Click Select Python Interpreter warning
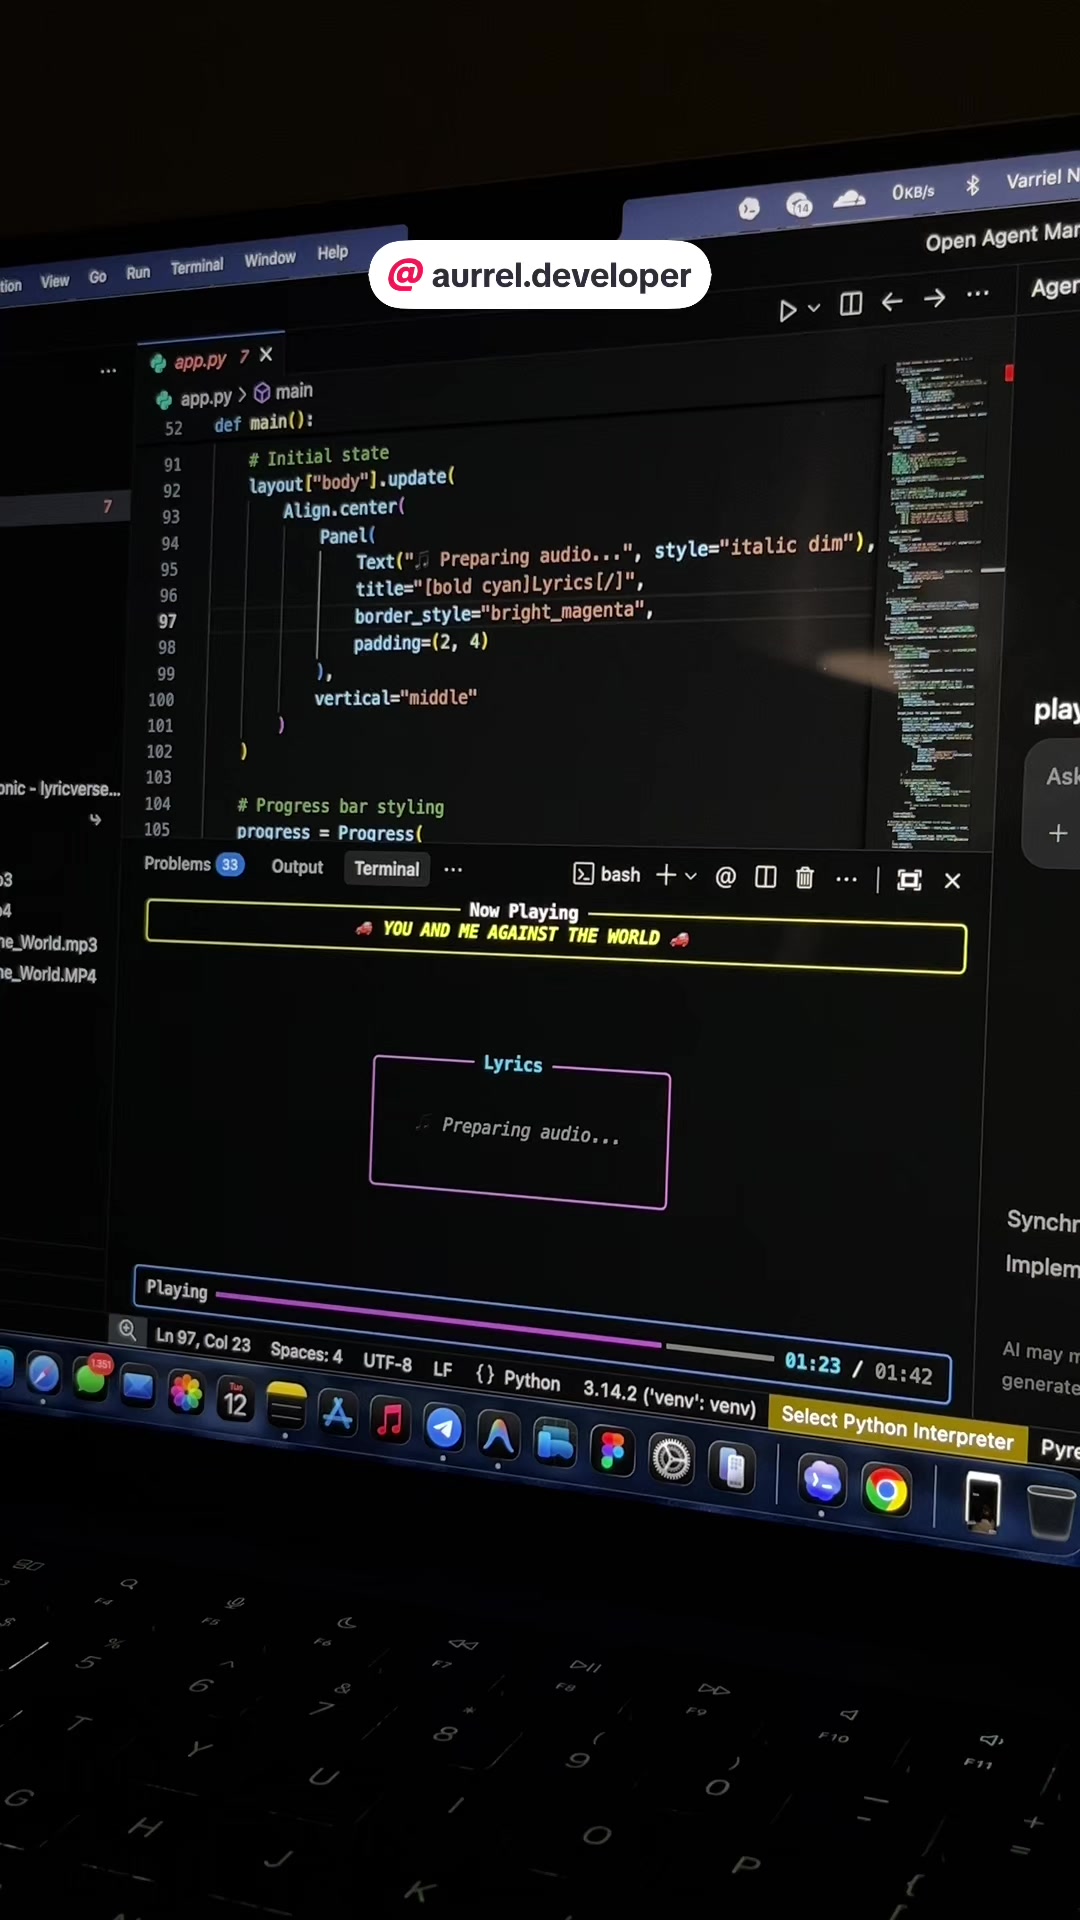 click(897, 1427)
